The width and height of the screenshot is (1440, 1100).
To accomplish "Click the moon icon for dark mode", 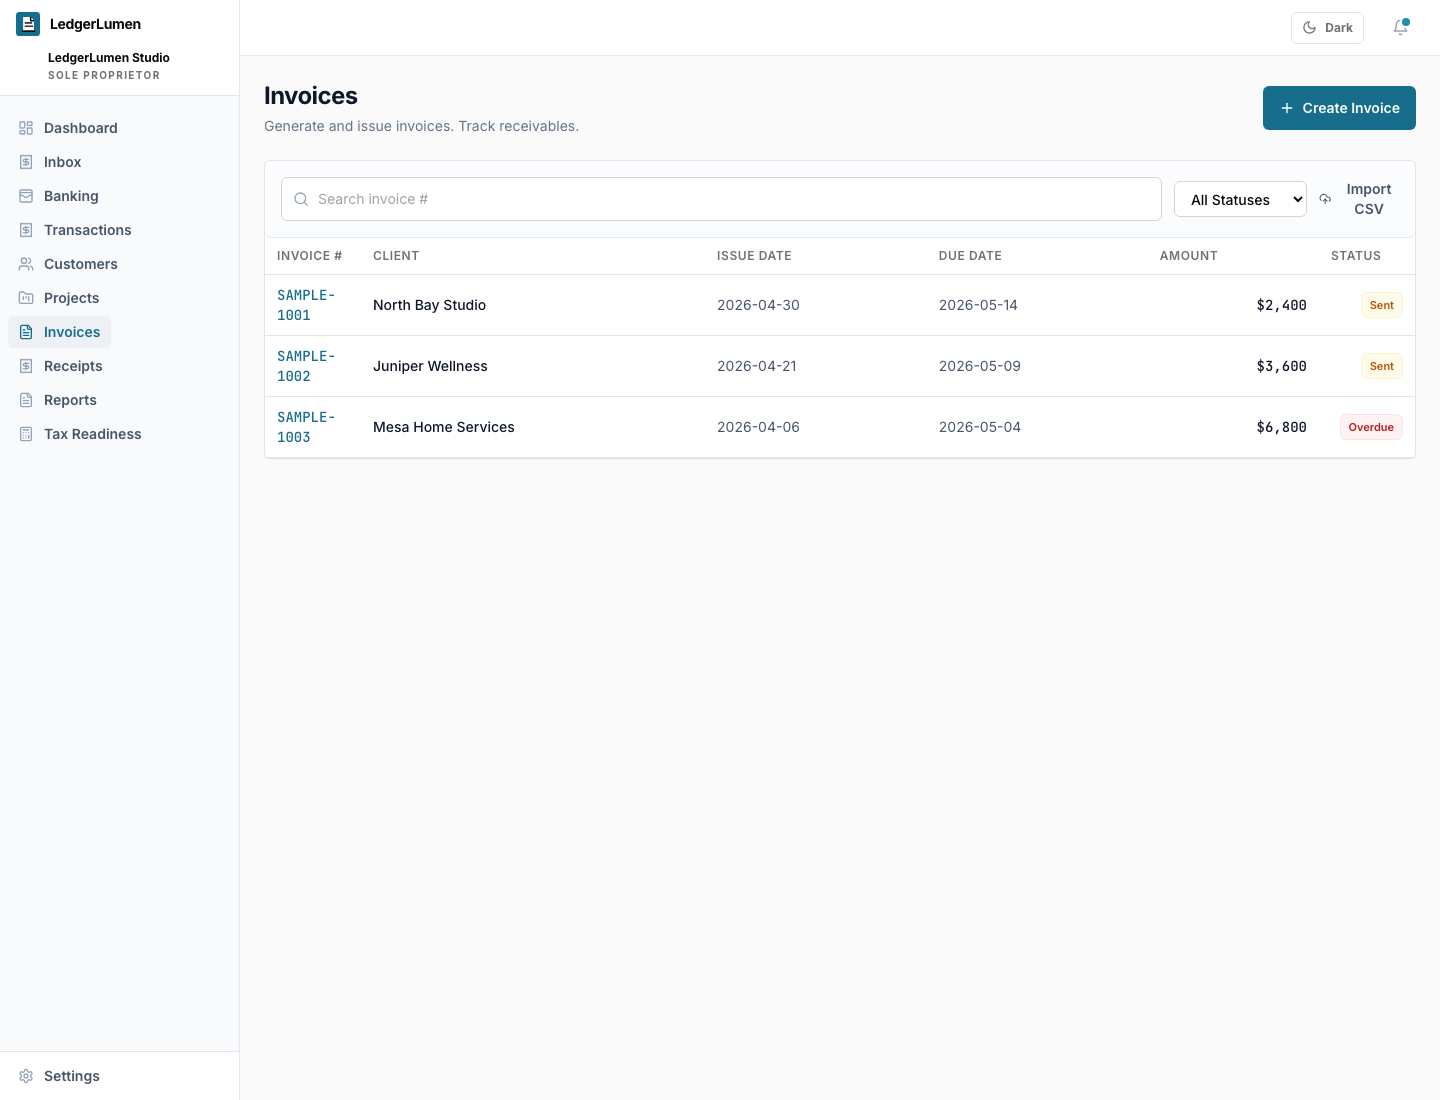I will point(1309,28).
